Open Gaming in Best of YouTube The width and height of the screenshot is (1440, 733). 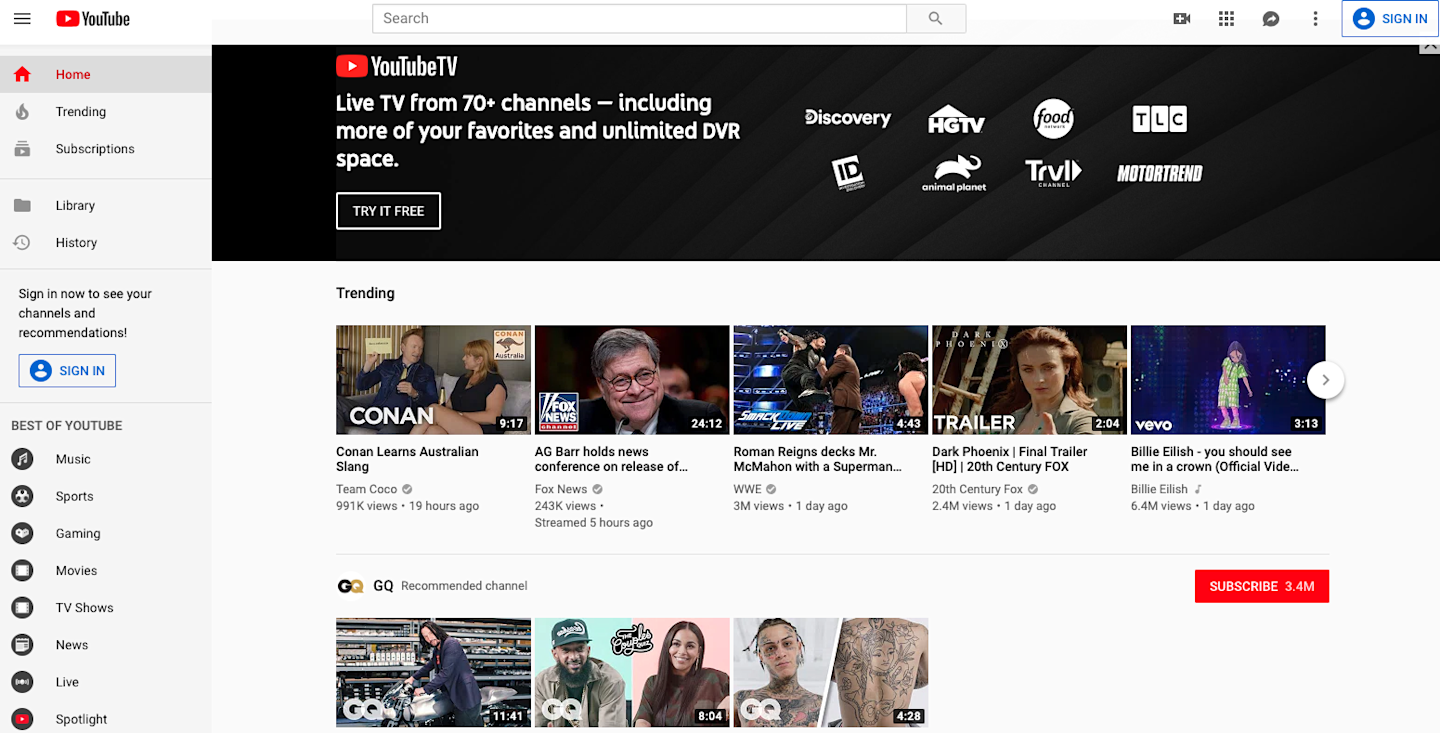point(78,533)
